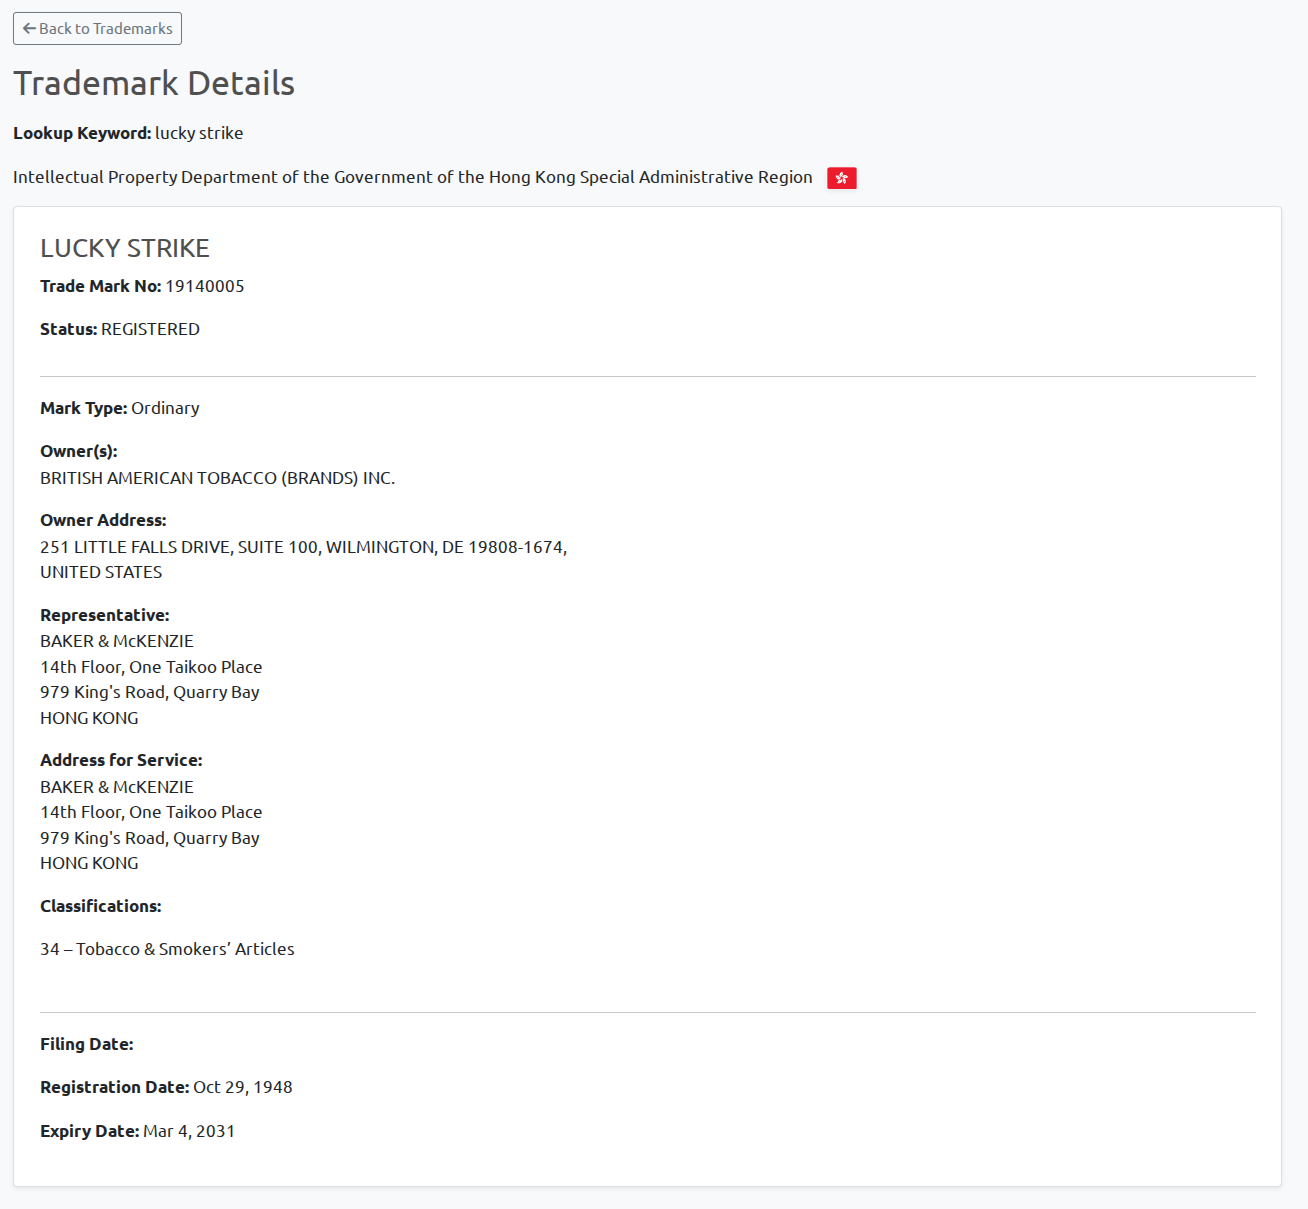Click the Hong Kong flag icon
This screenshot has width=1308, height=1209.
841,178
